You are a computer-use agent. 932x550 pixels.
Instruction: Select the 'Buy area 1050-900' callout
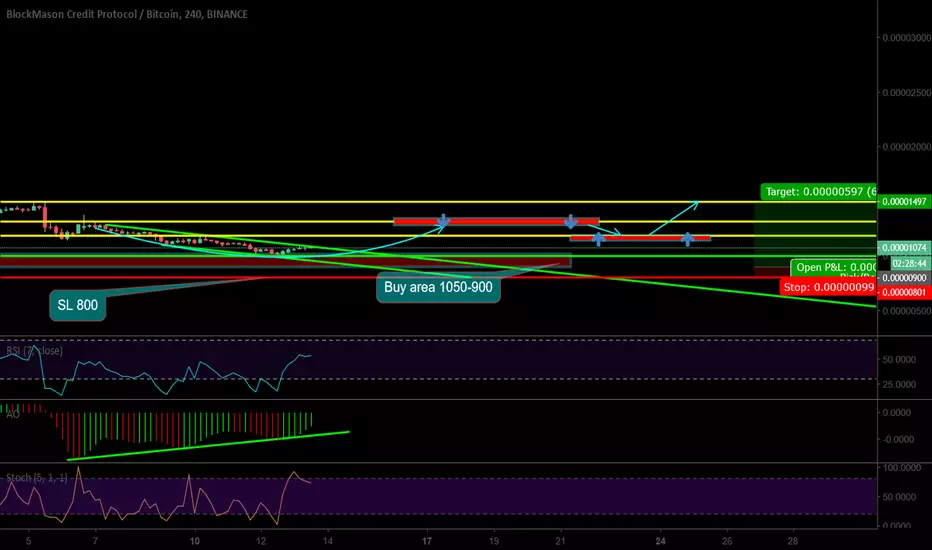coord(438,287)
